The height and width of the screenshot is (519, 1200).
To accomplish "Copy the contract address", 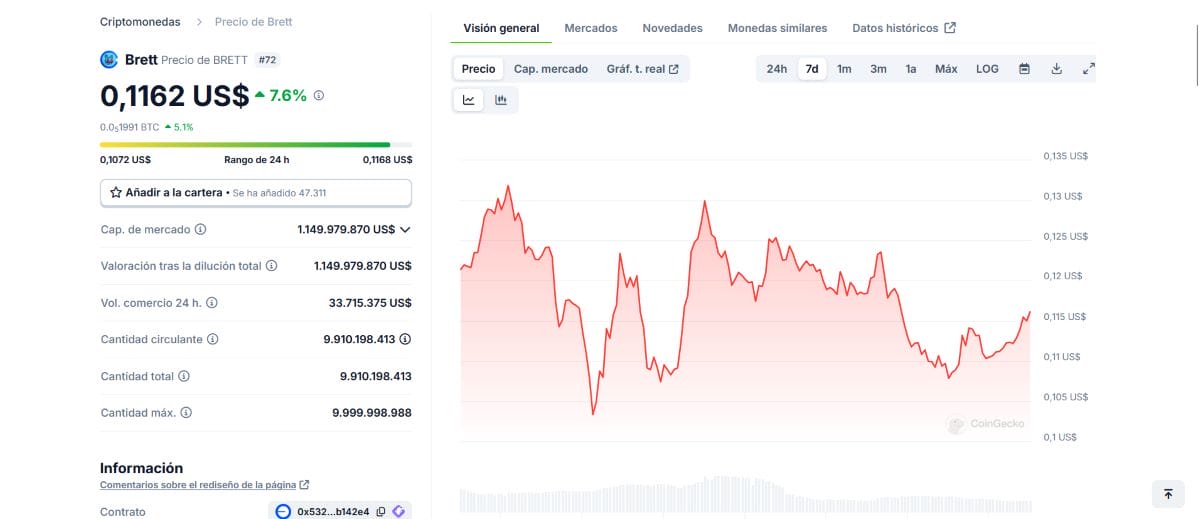I will tap(381, 512).
